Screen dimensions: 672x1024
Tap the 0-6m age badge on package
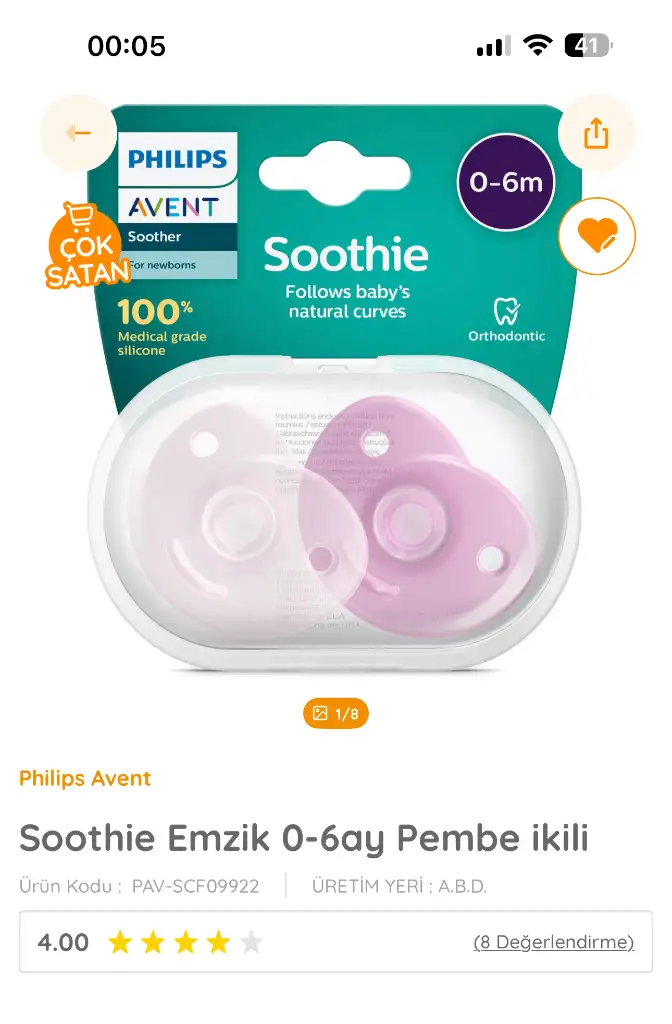[x=506, y=182]
